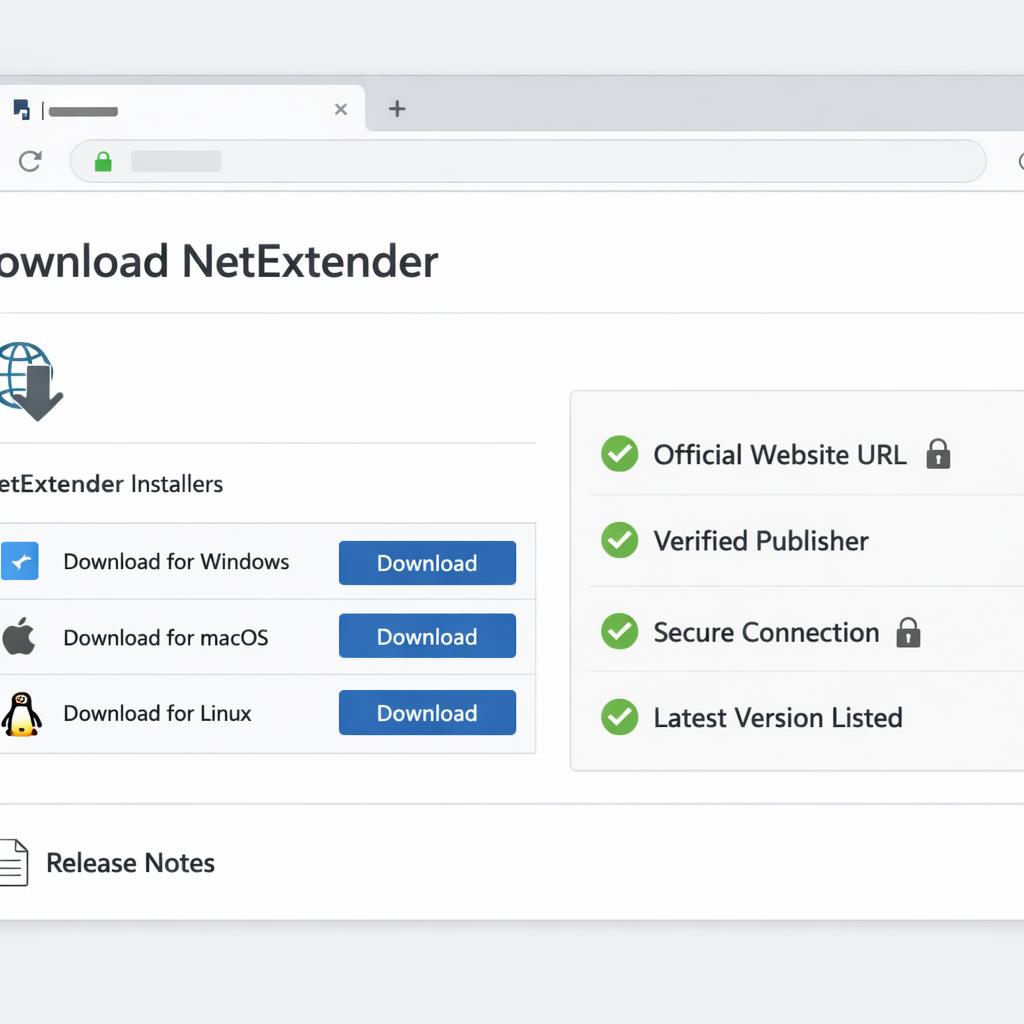The image size is (1024, 1024).
Task: Click the tab favicon icon
Action: [22, 110]
